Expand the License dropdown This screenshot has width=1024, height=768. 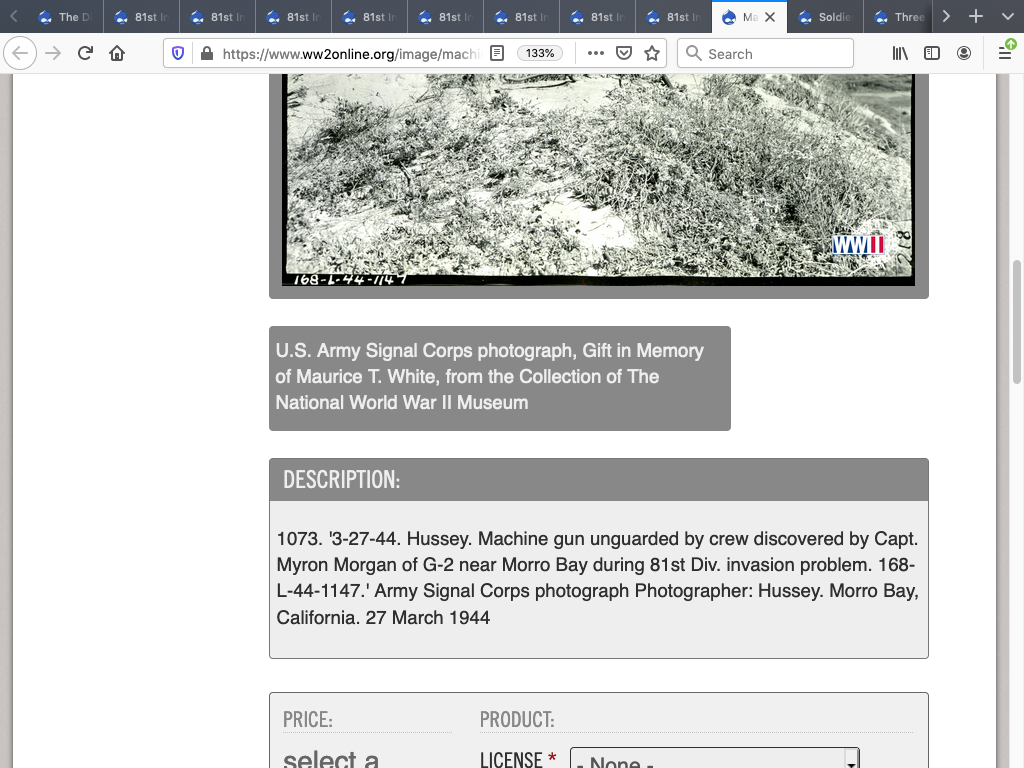click(714, 761)
